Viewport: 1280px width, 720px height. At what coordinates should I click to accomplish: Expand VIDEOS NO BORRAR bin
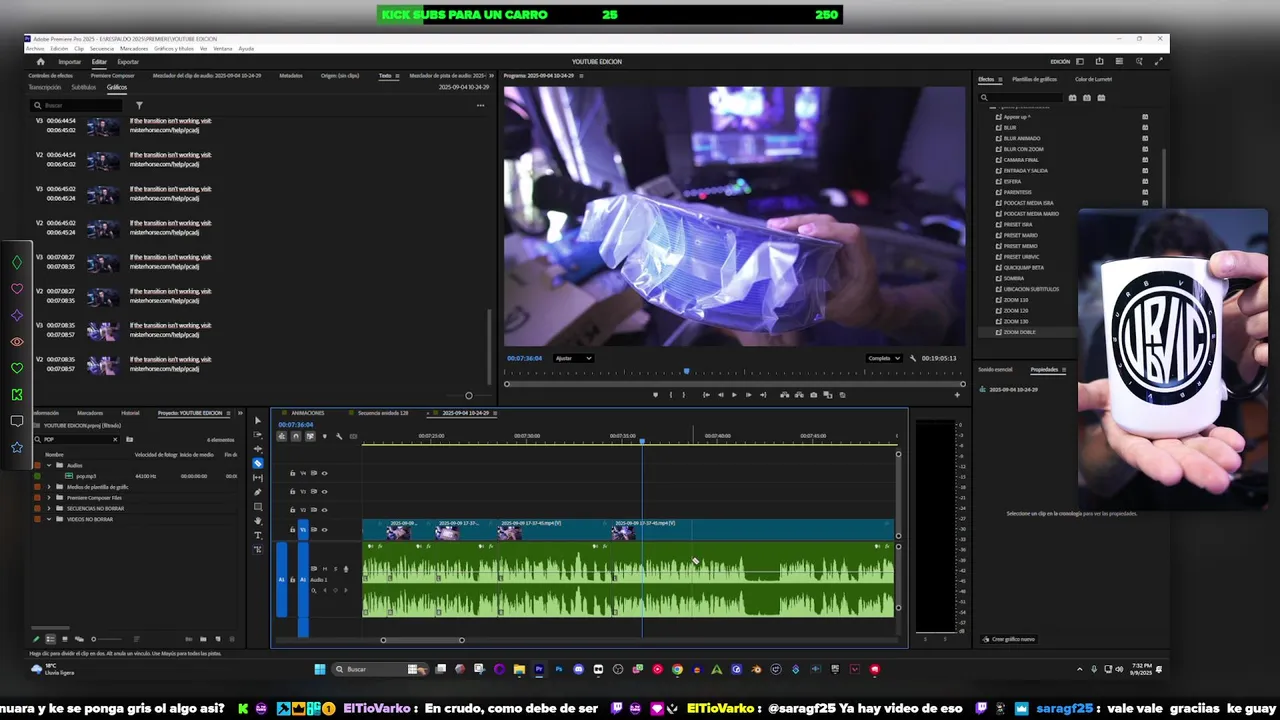49,519
